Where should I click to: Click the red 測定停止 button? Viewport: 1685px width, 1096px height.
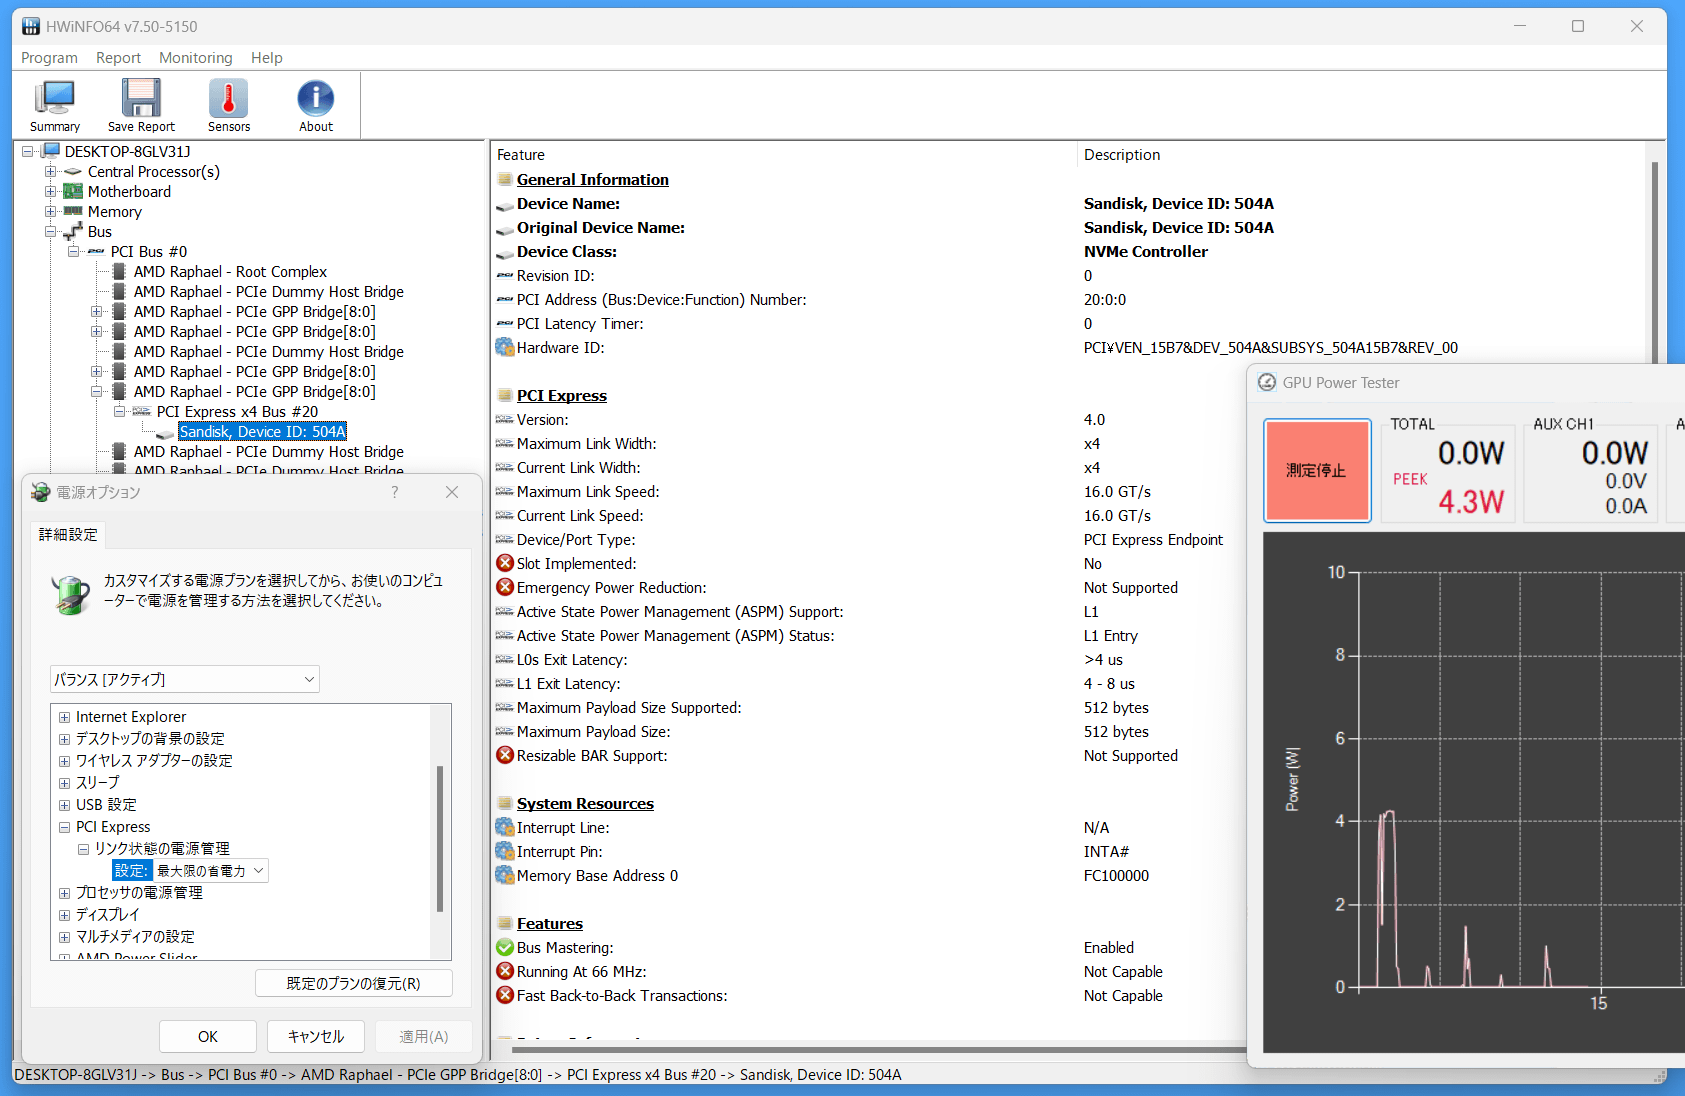pyautogui.click(x=1317, y=470)
